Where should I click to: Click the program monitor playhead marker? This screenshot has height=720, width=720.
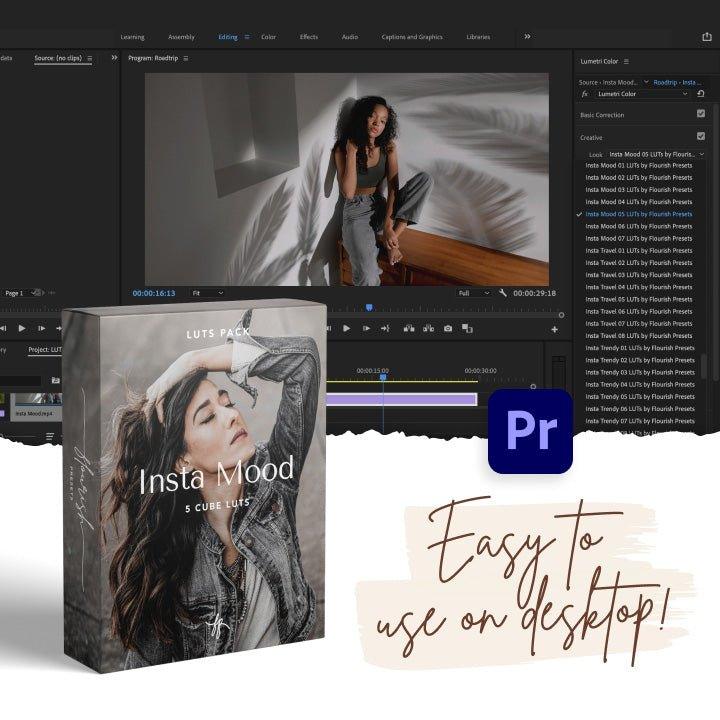click(369, 307)
